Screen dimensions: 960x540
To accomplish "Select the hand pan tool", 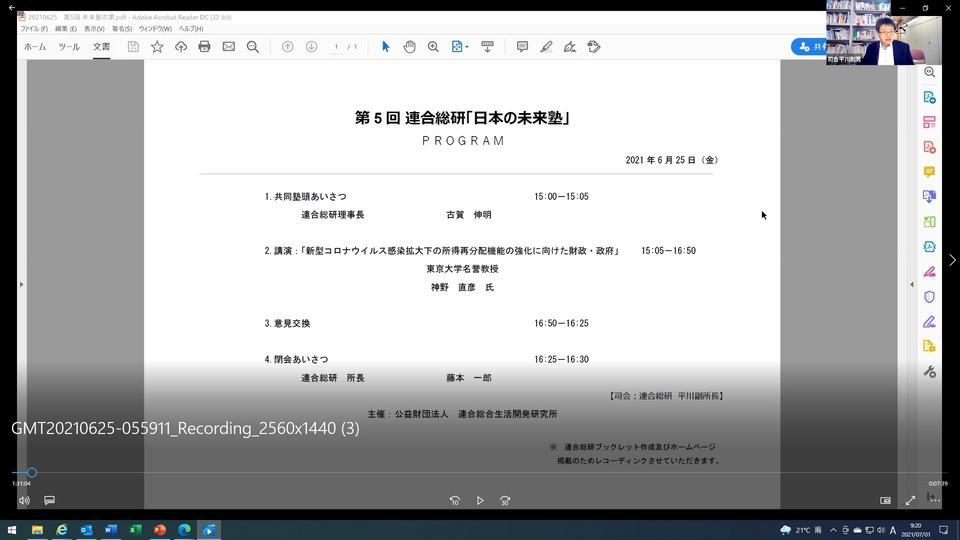I will click(410, 47).
